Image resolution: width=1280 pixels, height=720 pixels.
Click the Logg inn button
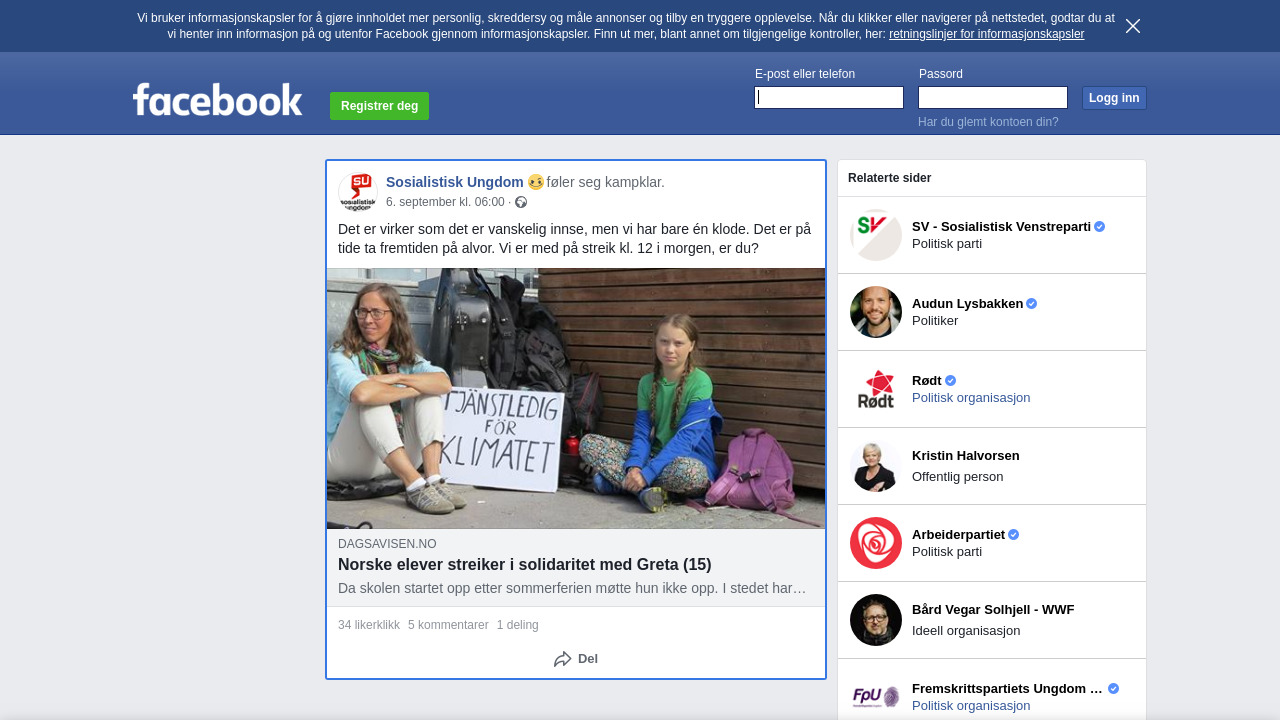(1114, 98)
